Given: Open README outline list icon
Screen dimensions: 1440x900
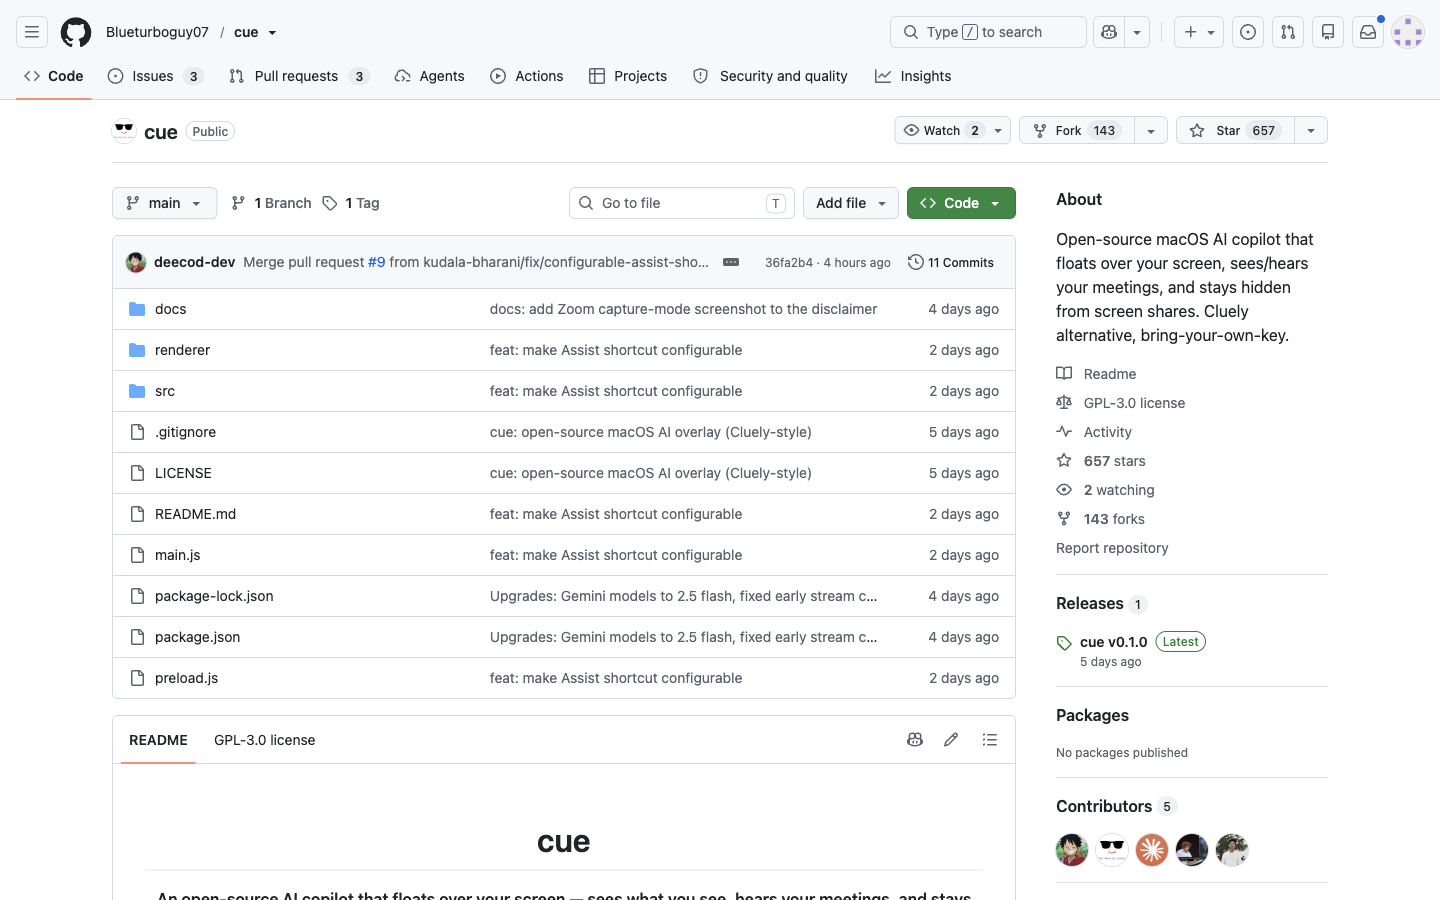Looking at the screenshot, I should [990, 740].
